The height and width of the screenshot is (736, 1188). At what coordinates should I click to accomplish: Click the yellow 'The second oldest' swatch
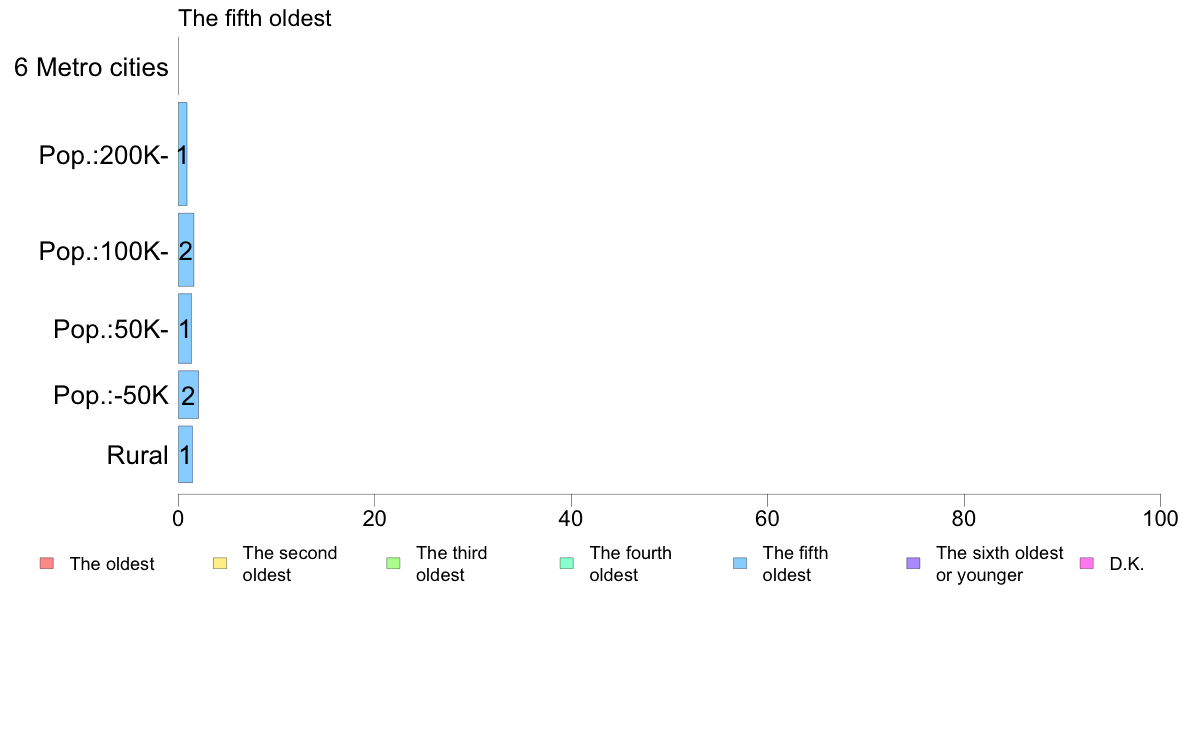tap(220, 563)
